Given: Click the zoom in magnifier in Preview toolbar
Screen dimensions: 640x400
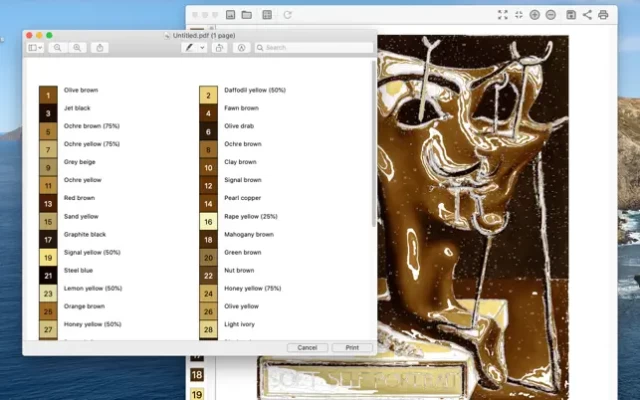Looking at the screenshot, I should click(x=78, y=47).
